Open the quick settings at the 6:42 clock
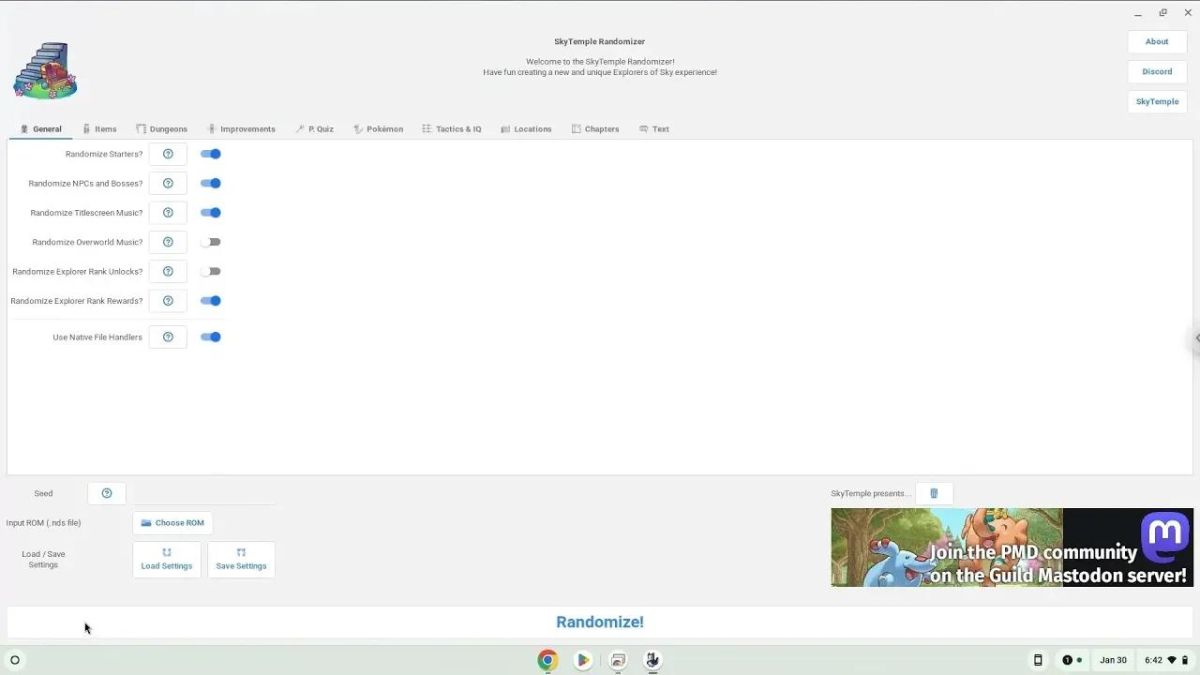Viewport: 1200px width, 675px height. pyautogui.click(x=1165, y=660)
